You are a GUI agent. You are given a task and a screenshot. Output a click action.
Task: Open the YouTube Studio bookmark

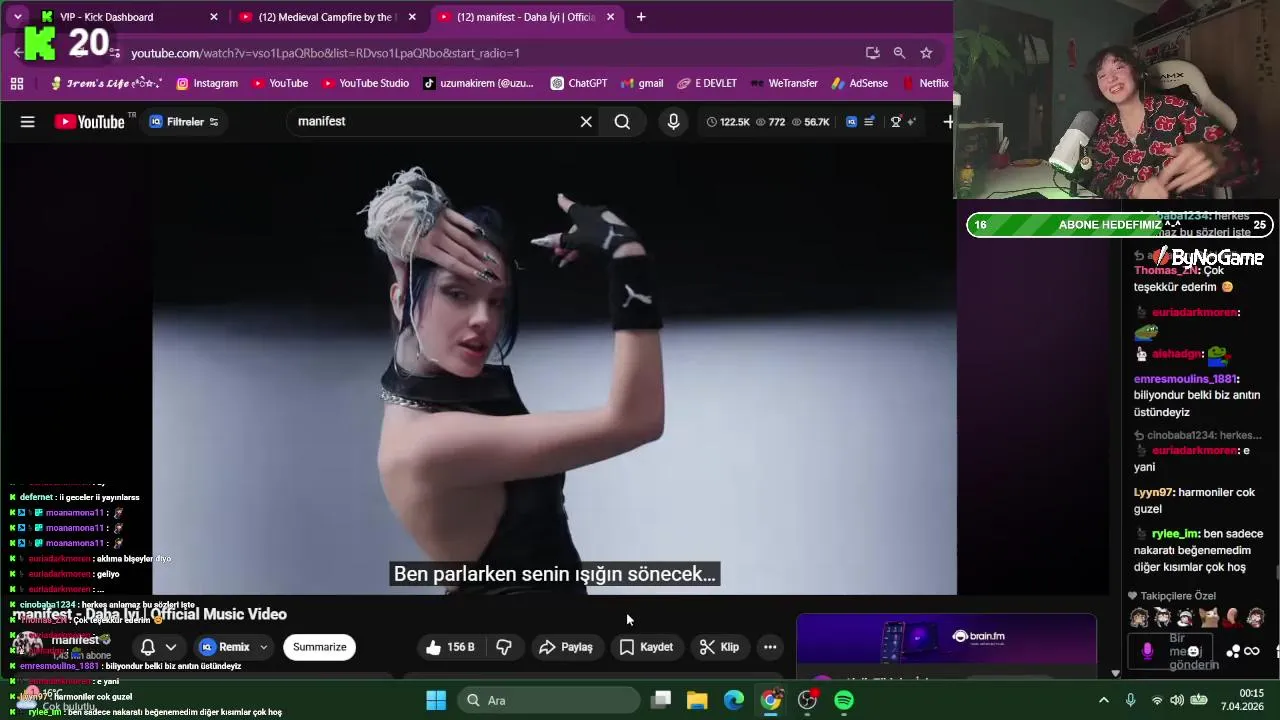click(x=364, y=83)
